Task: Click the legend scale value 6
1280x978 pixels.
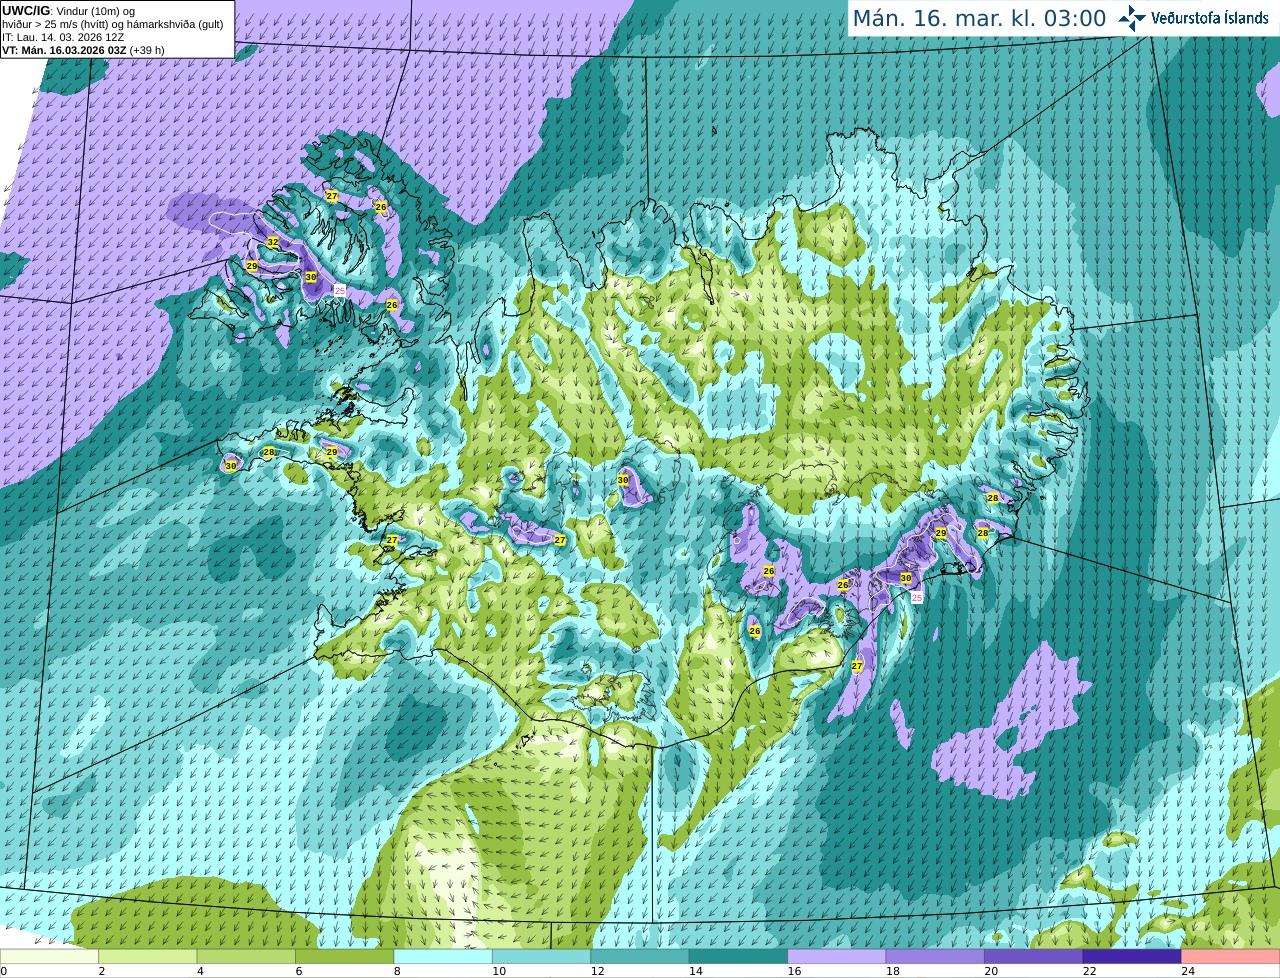Action: coord(299,971)
